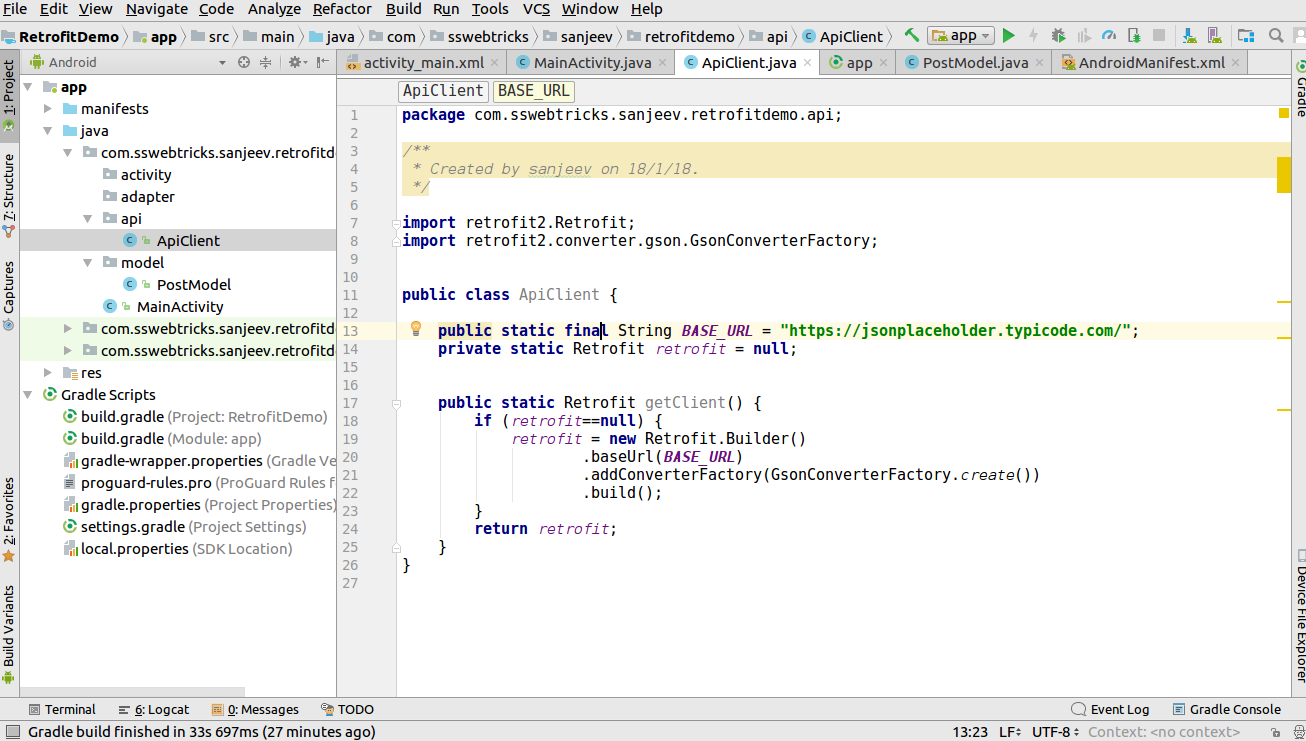The height and width of the screenshot is (741, 1306).
Task: Close the ApiClient.java tab
Action: click(x=808, y=62)
